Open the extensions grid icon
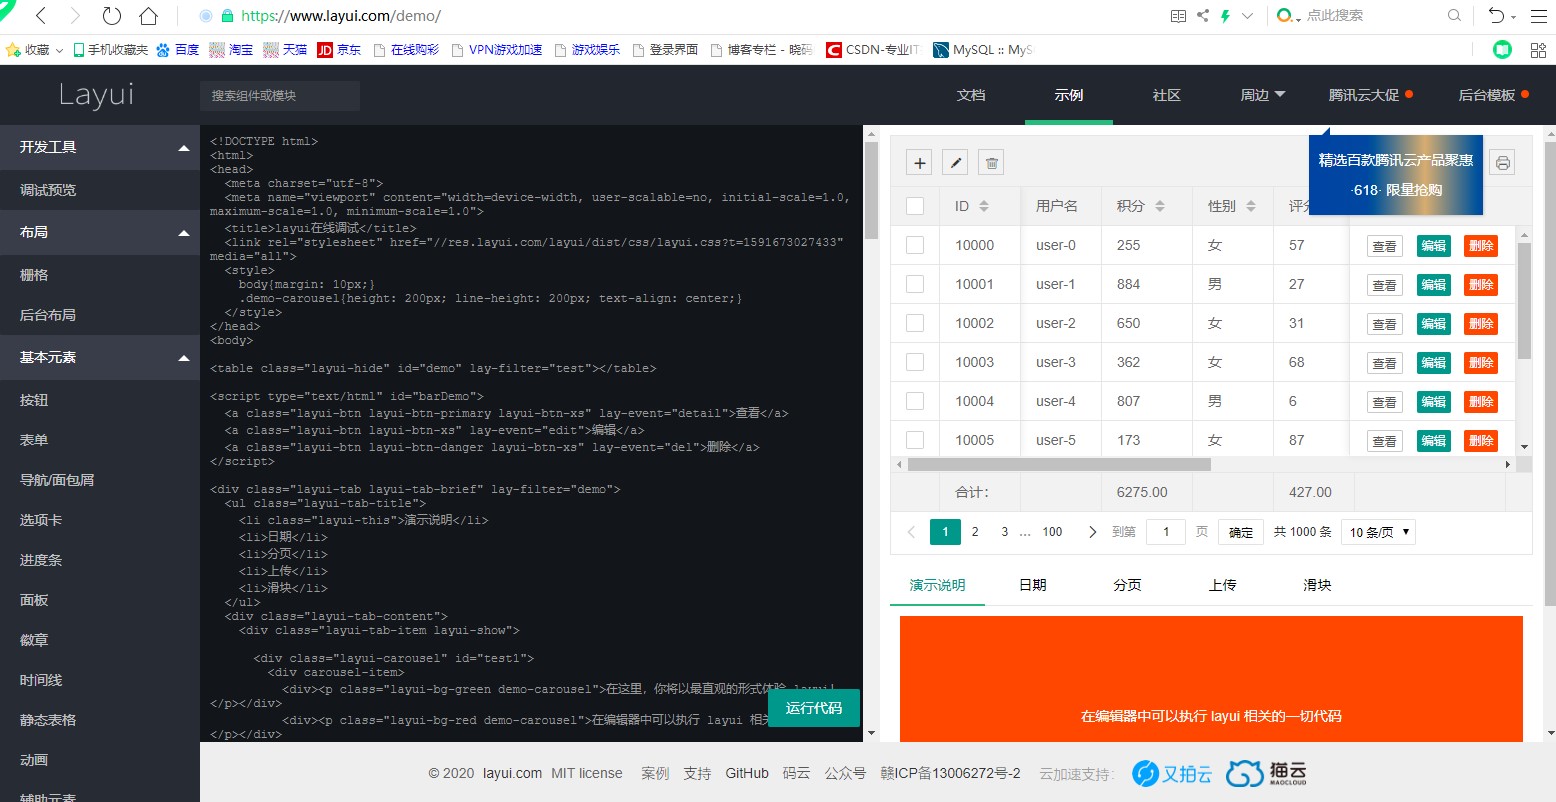The image size is (1556, 802). point(1538,49)
